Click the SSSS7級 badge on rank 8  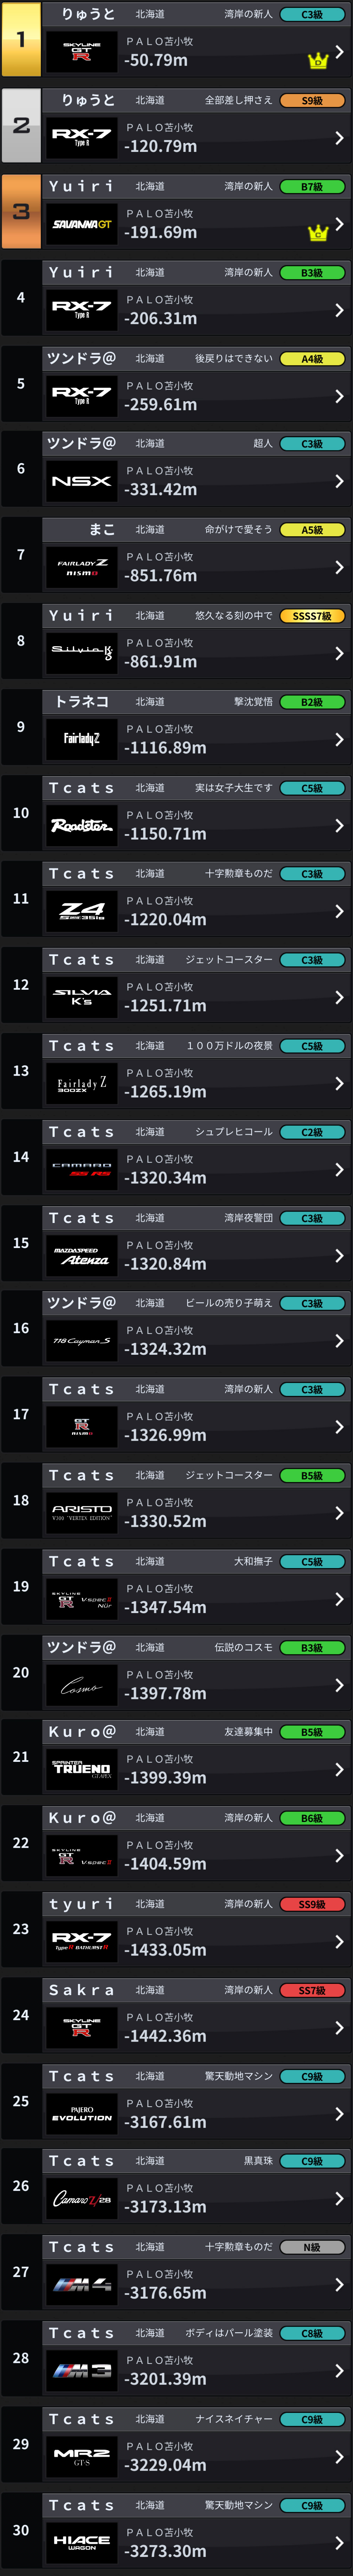[312, 616]
